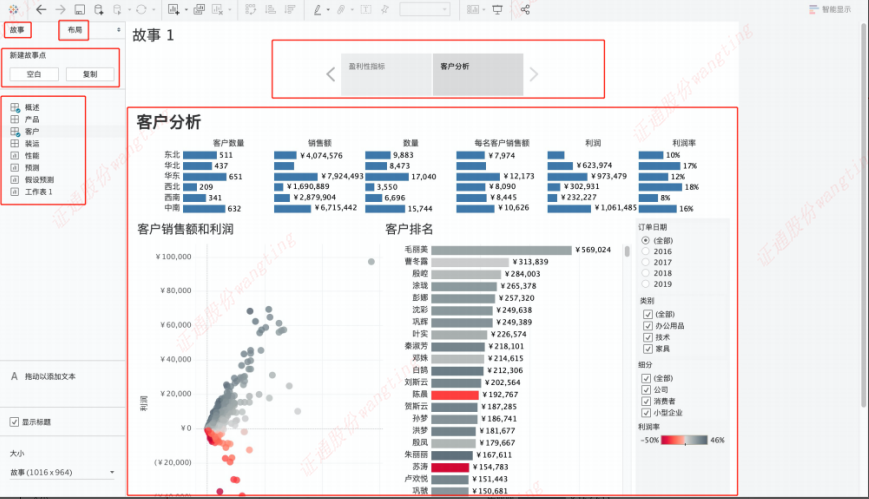Click the fix axes pin icon
The height and width of the screenshot is (499, 869).
385,9
